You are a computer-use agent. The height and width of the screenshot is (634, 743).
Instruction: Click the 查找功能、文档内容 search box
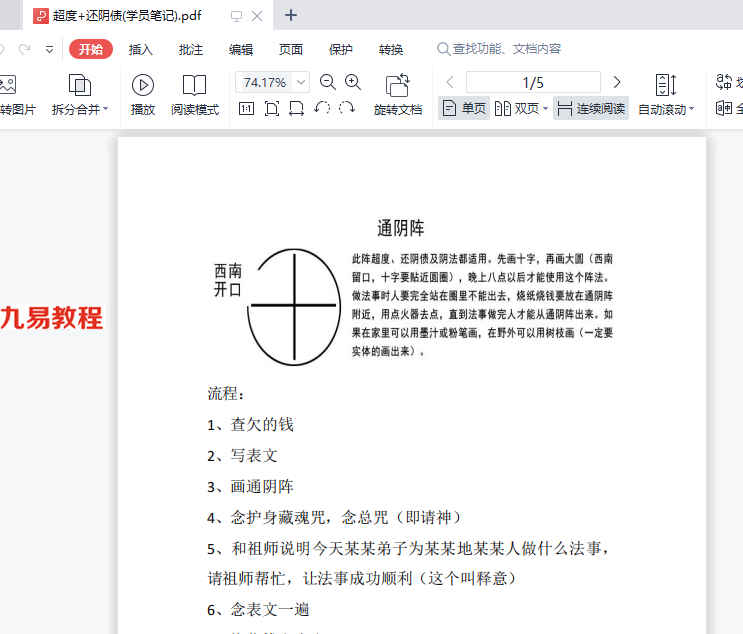tap(498, 49)
